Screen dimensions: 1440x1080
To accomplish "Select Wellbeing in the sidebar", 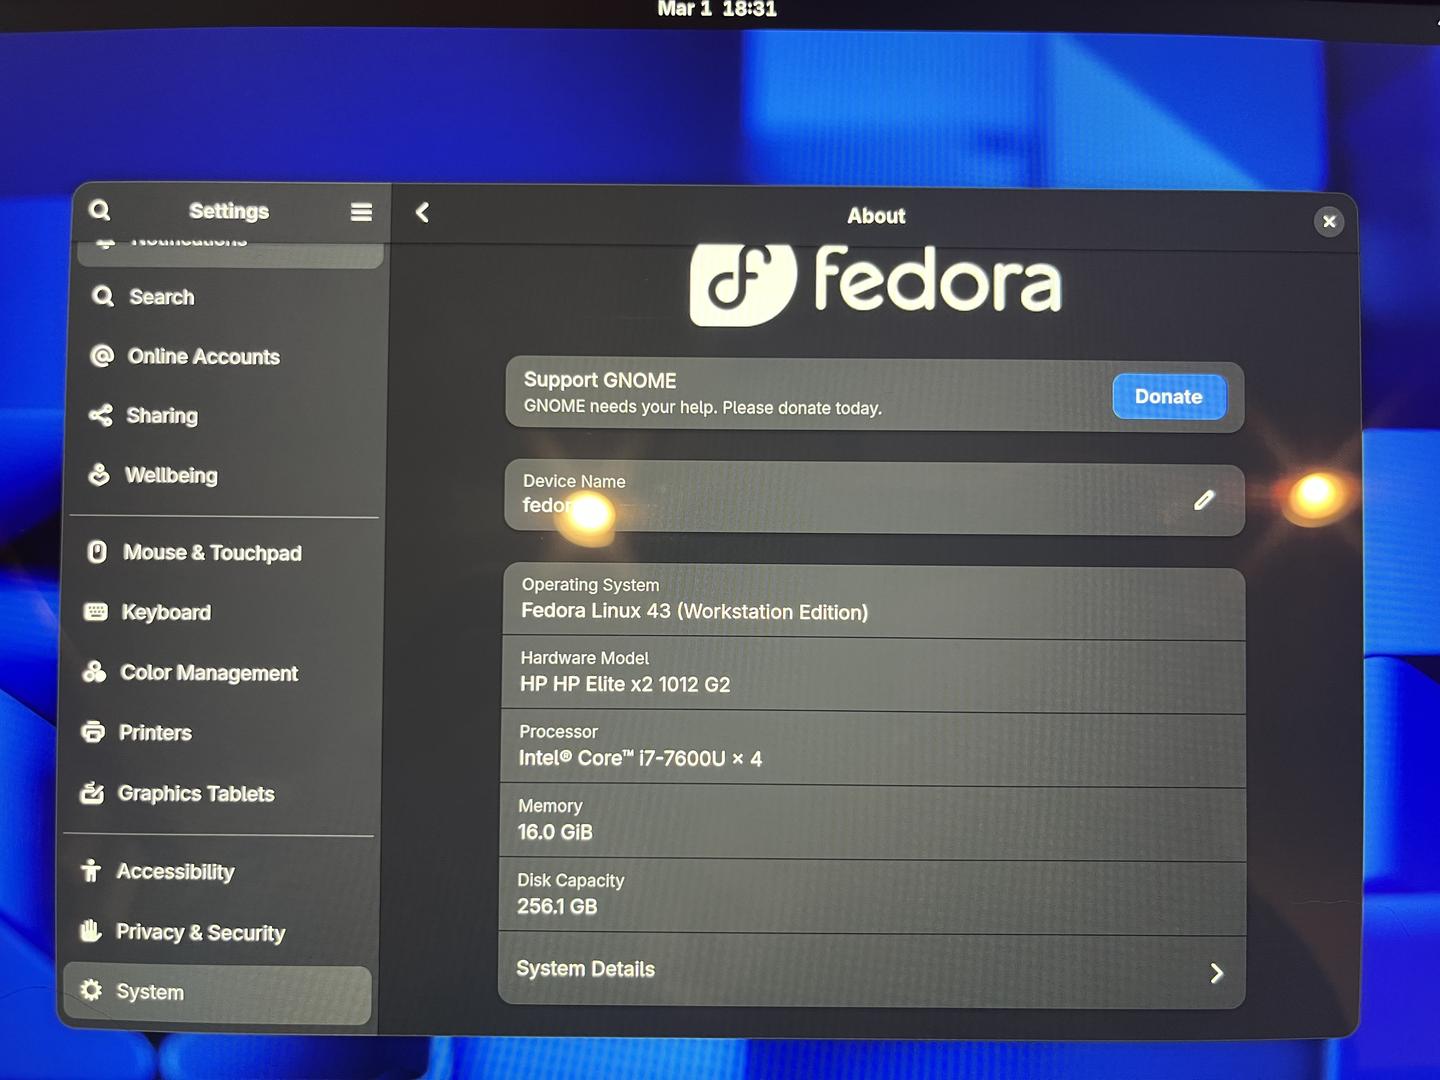I will coord(225,475).
